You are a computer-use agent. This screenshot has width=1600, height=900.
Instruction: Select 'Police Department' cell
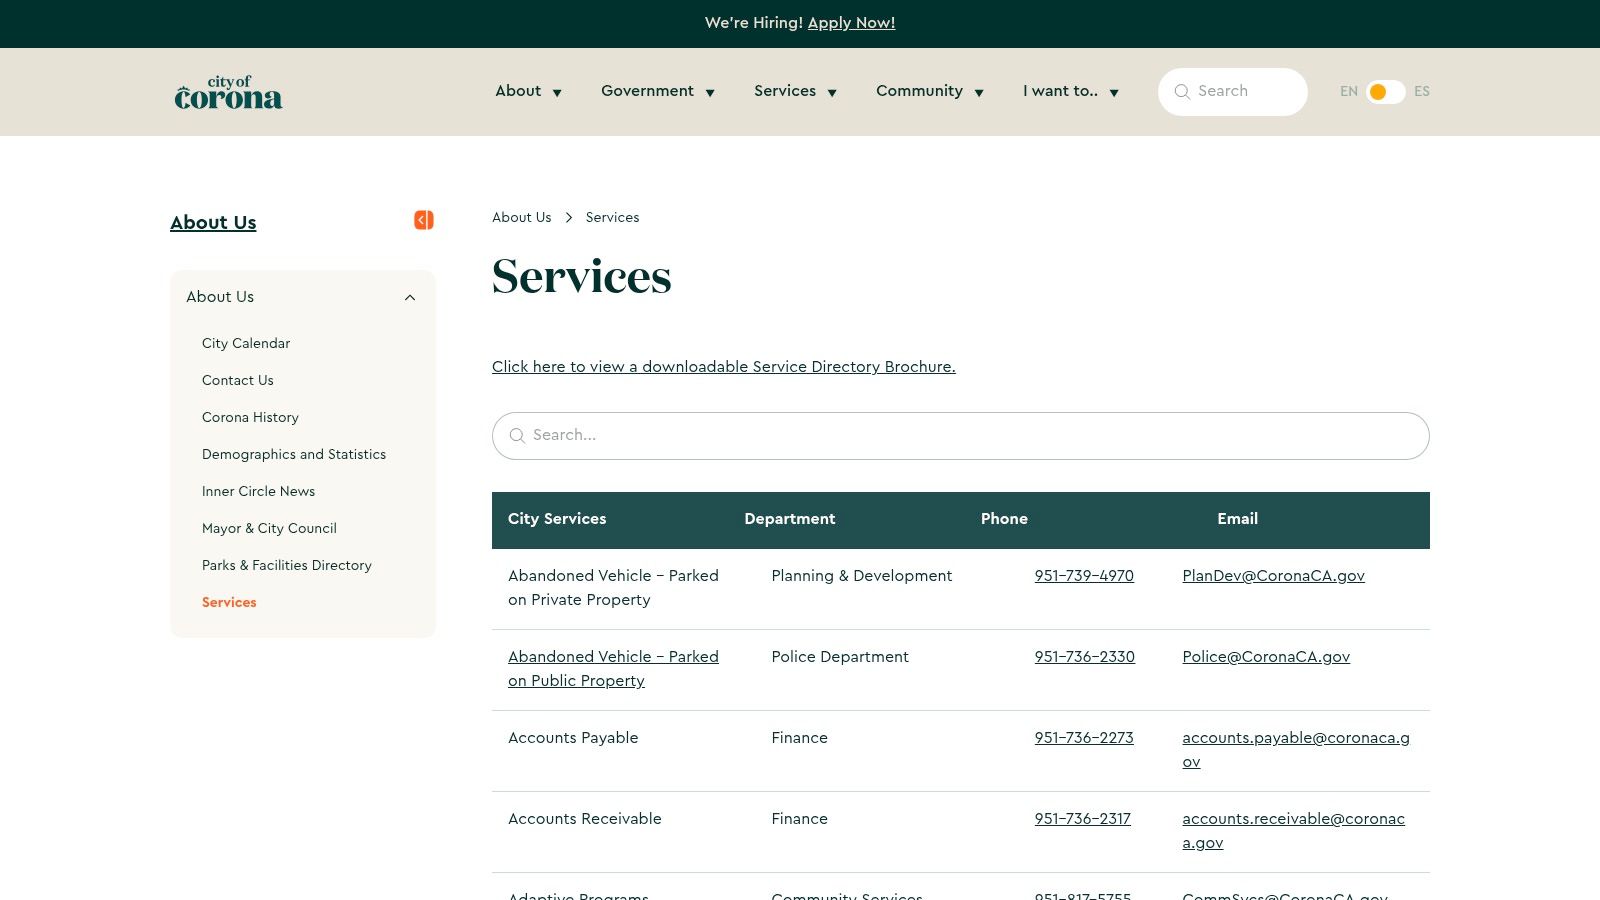(x=840, y=657)
